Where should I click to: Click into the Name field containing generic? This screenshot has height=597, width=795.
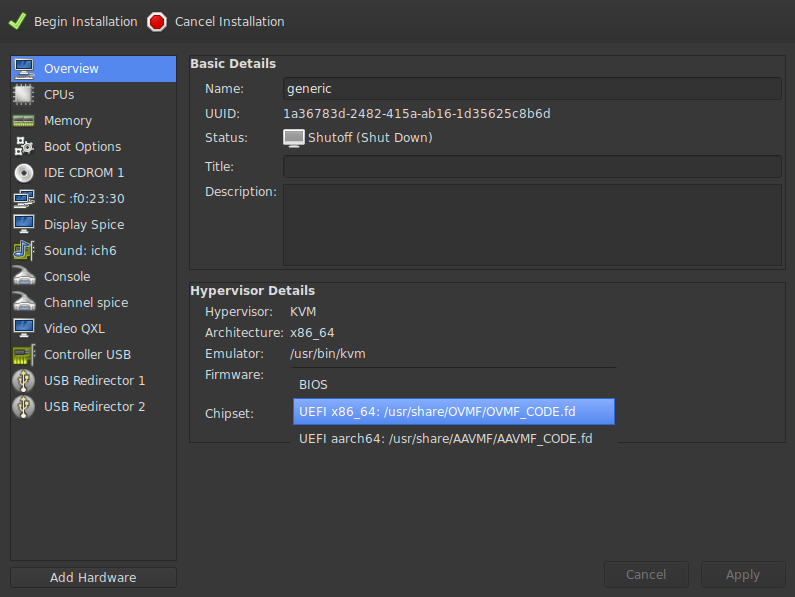point(532,89)
